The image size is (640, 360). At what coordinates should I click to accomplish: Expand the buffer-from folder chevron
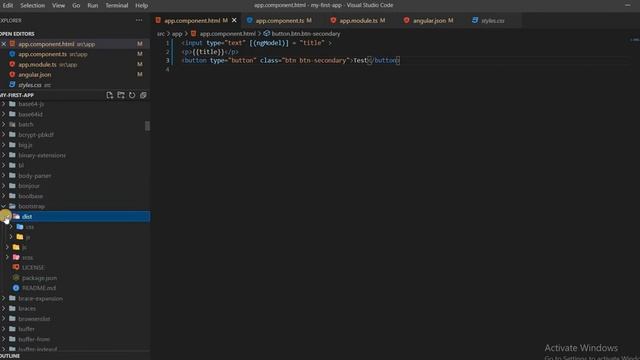pyautogui.click(x=4, y=339)
